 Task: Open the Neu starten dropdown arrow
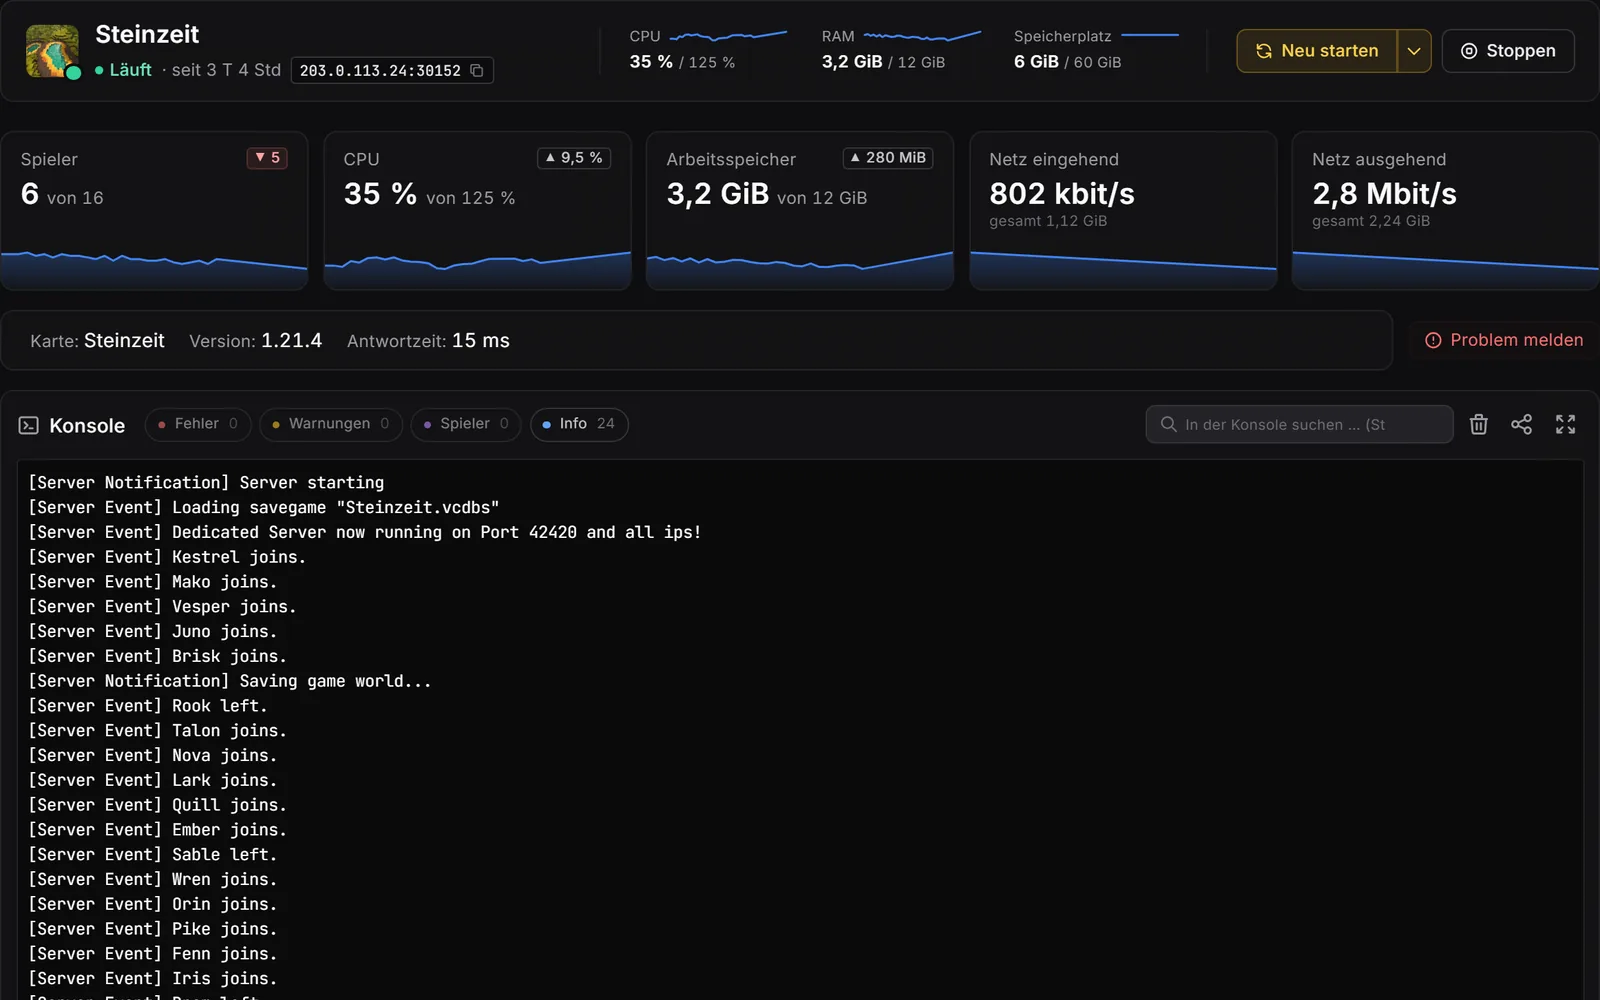[x=1414, y=51]
